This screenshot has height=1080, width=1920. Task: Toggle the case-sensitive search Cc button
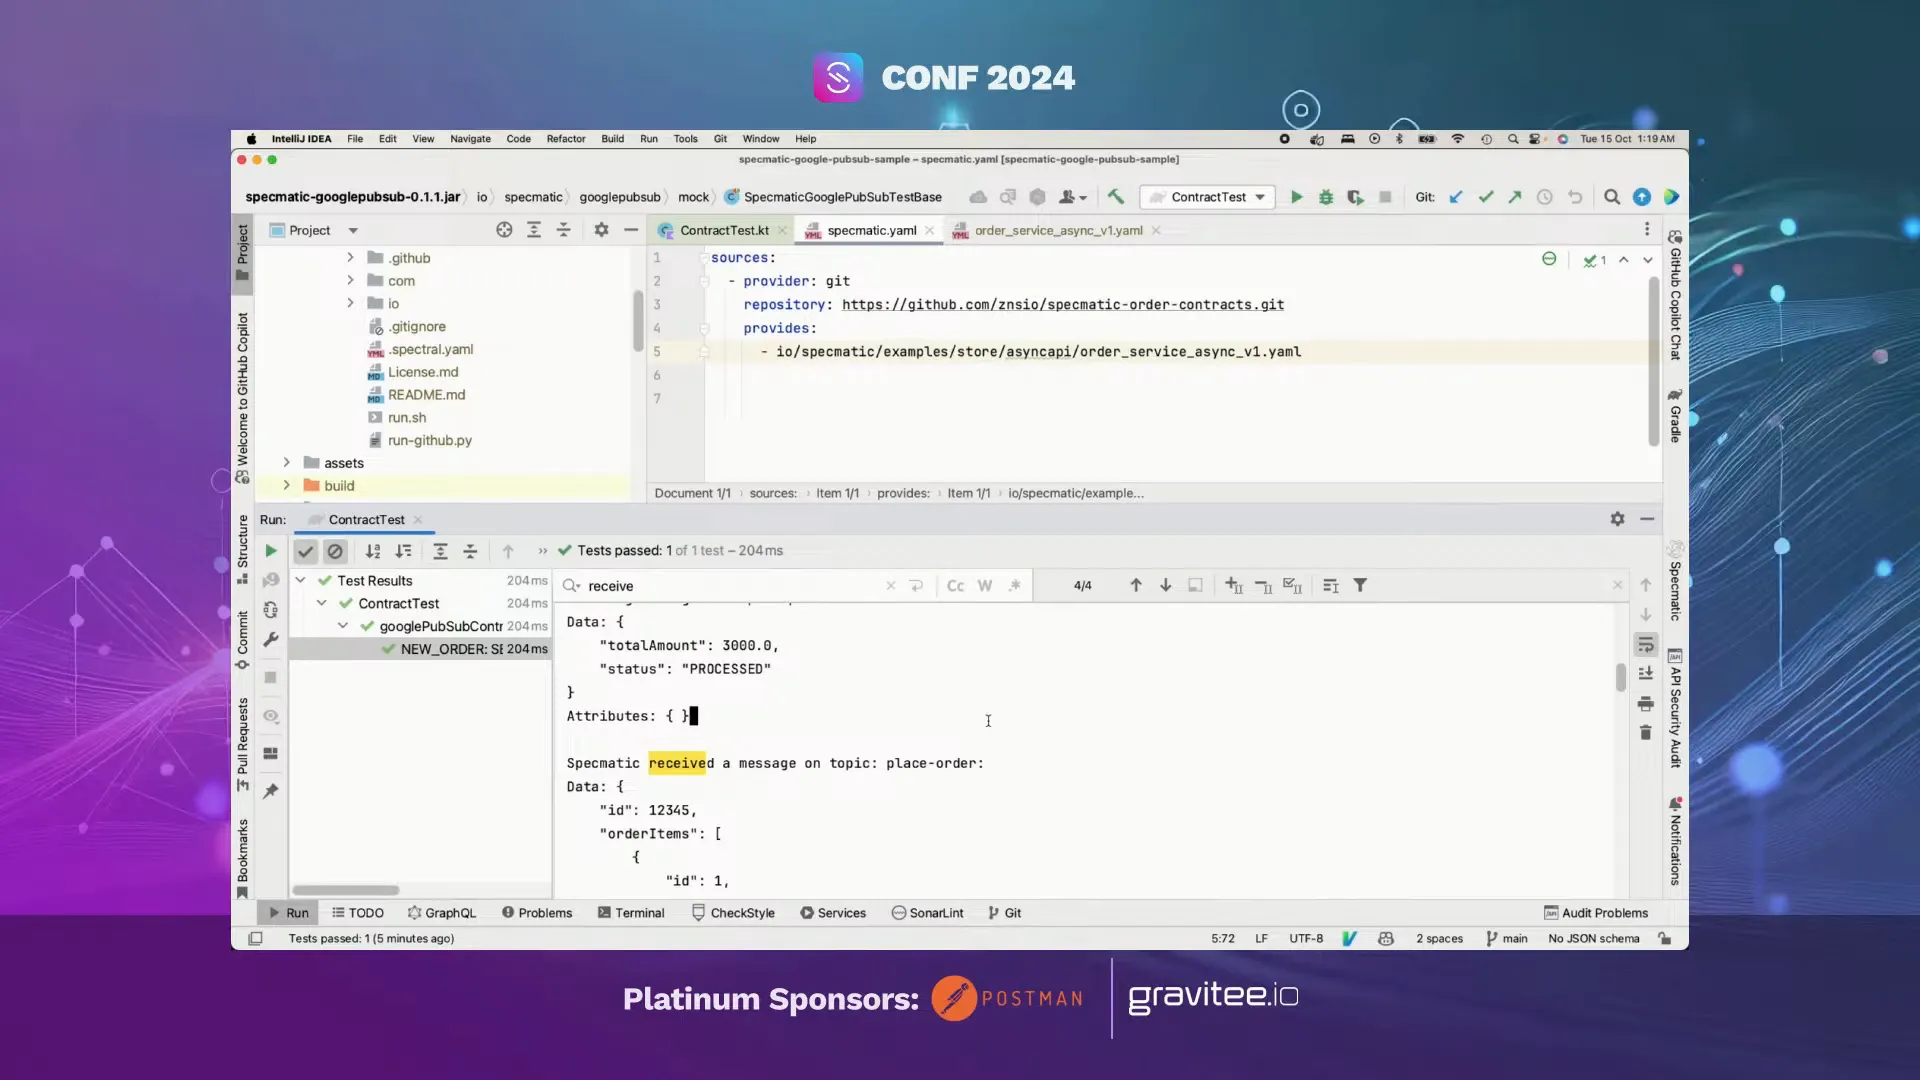coord(955,585)
